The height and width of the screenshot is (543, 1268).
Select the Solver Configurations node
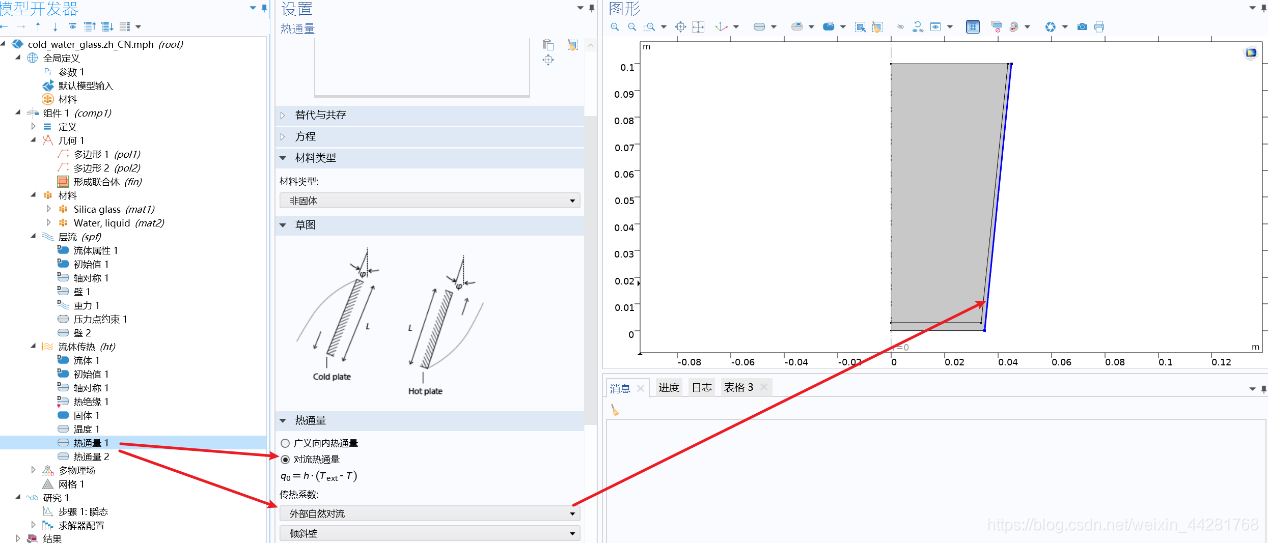[81, 525]
